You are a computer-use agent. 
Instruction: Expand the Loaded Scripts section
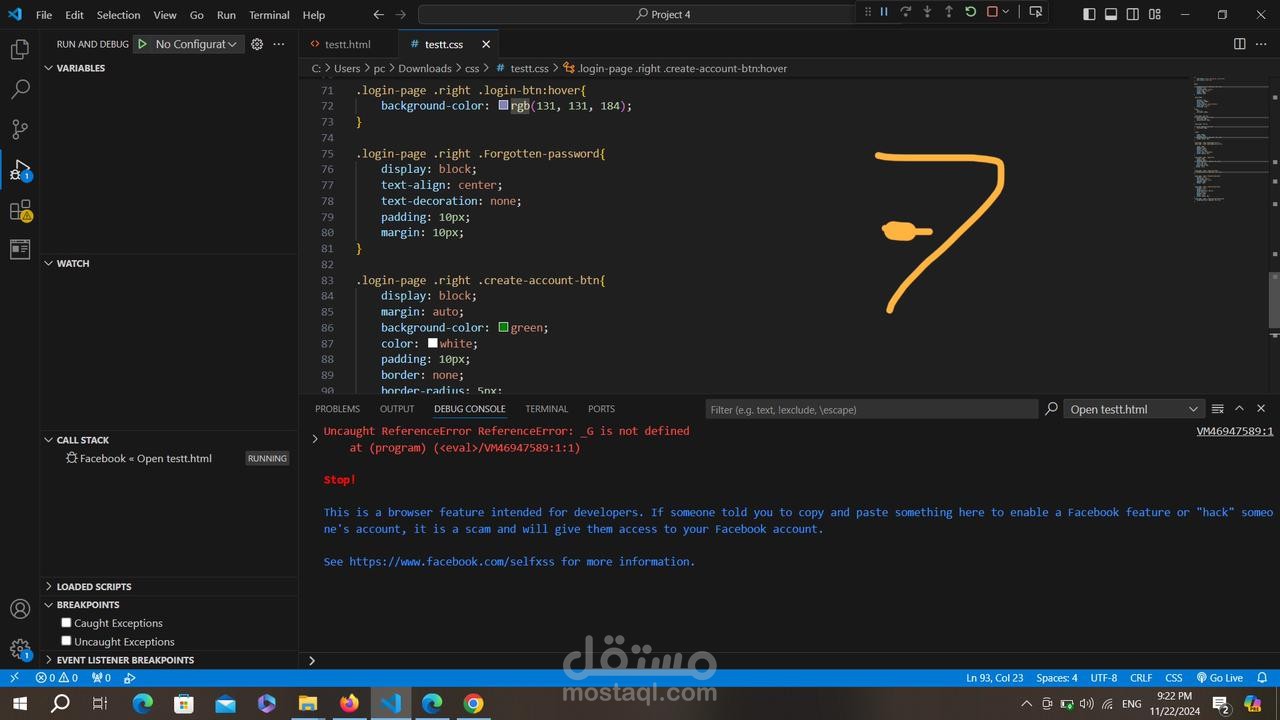point(93,587)
